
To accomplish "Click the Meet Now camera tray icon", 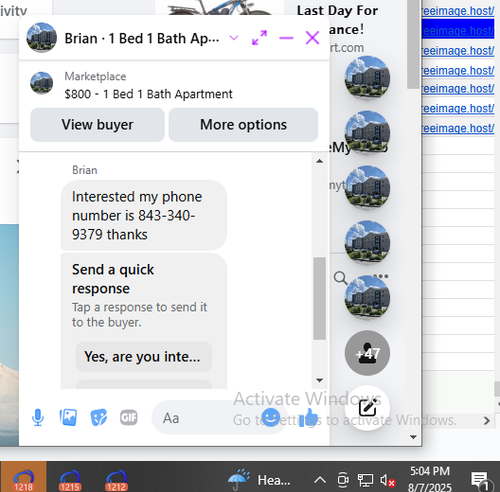I will point(343,480).
